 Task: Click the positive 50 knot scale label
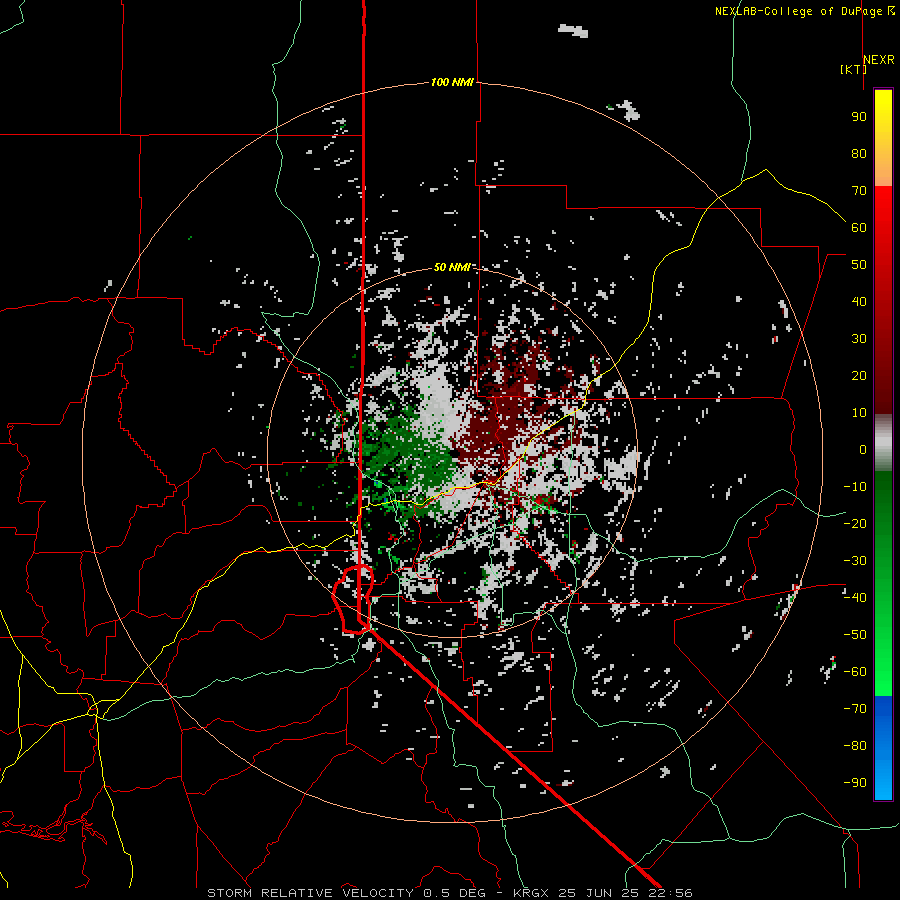tap(859, 265)
